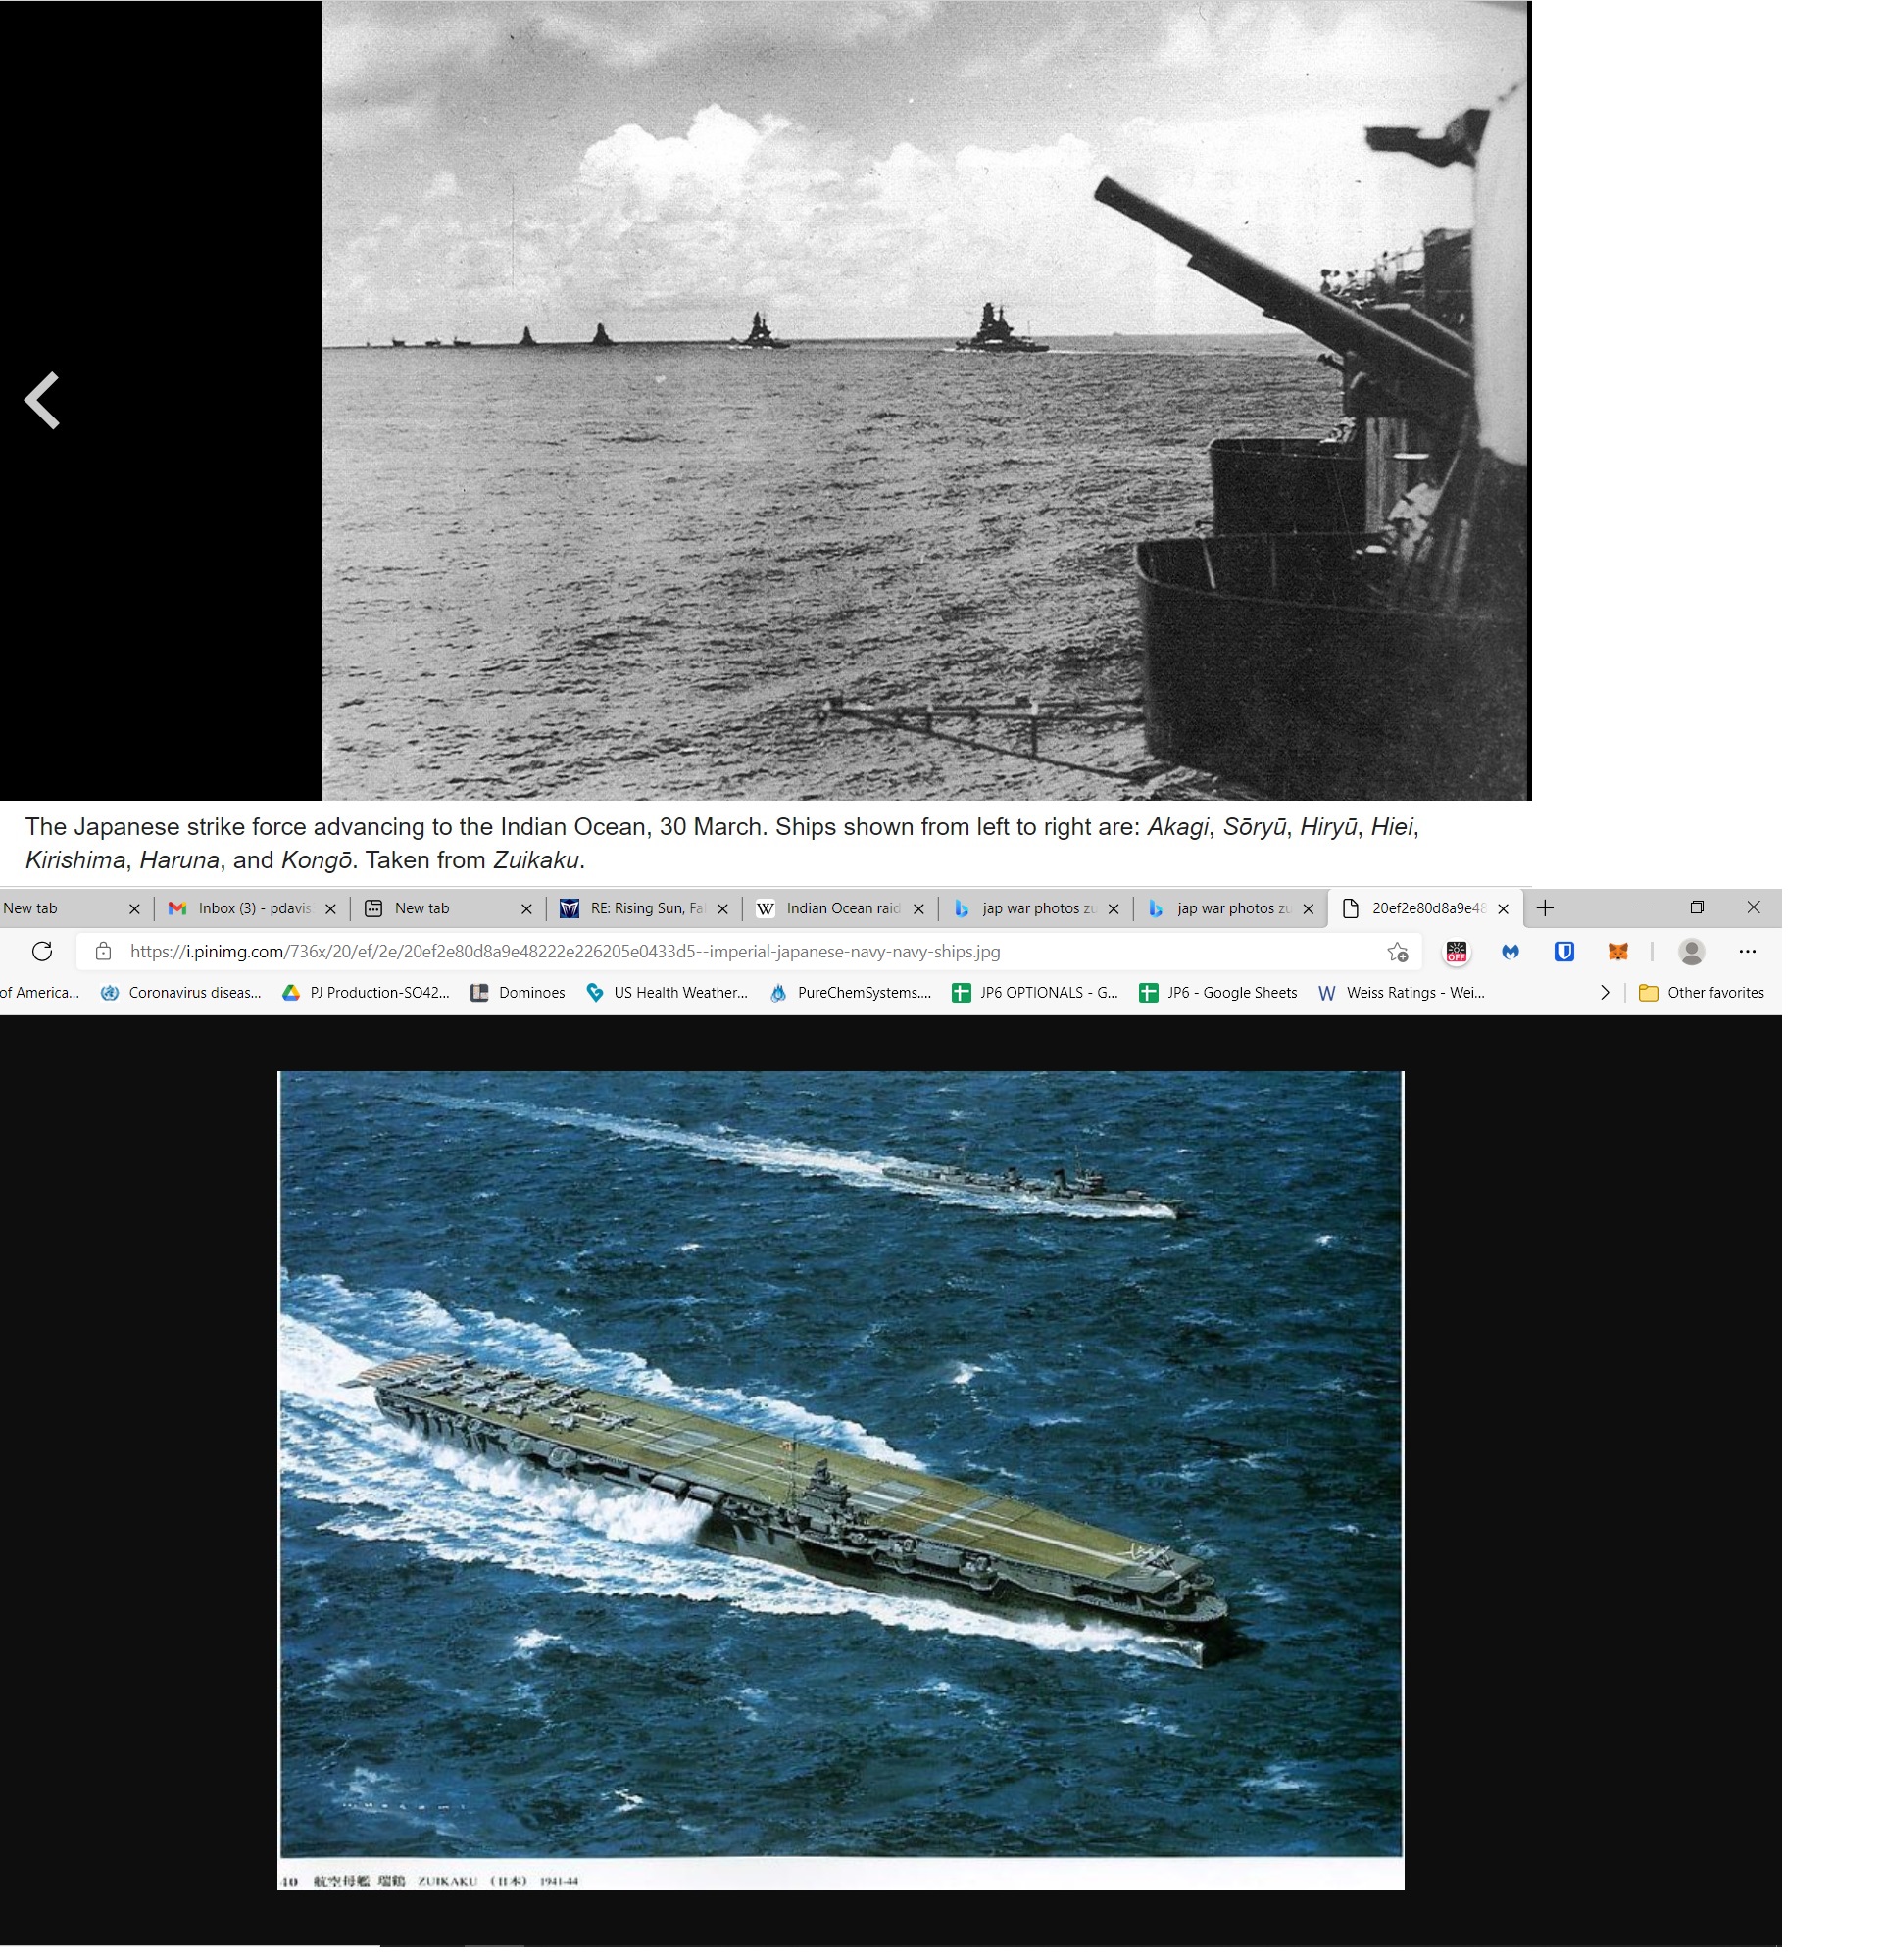
Task: Go to previous image with left arrow
Action: [42, 400]
